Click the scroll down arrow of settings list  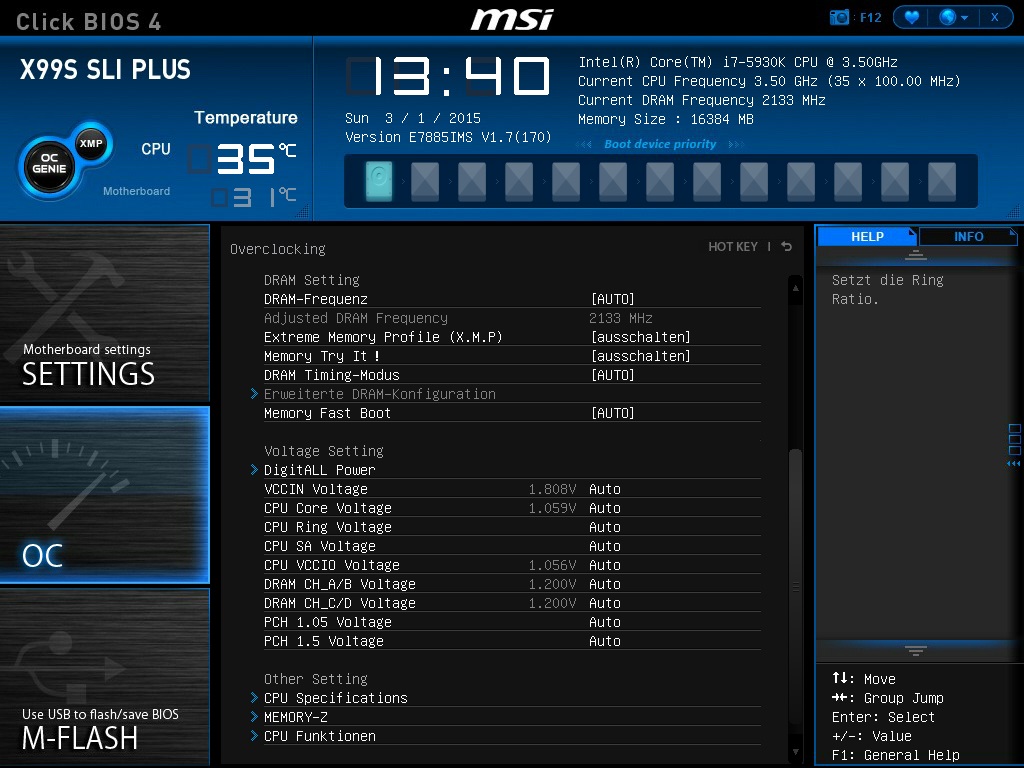click(x=795, y=752)
